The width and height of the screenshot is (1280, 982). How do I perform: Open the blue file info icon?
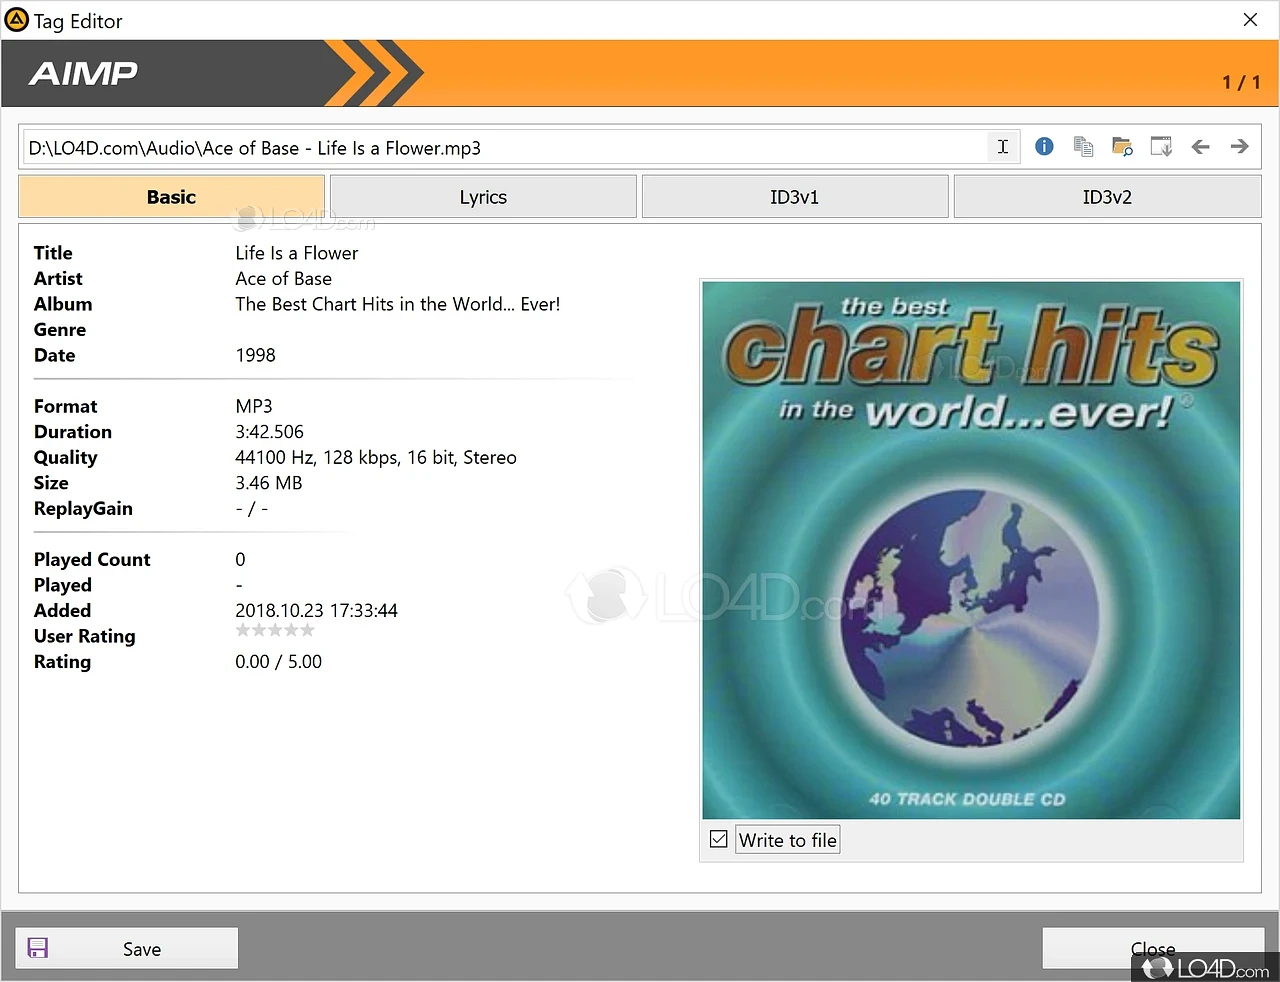coord(1044,147)
